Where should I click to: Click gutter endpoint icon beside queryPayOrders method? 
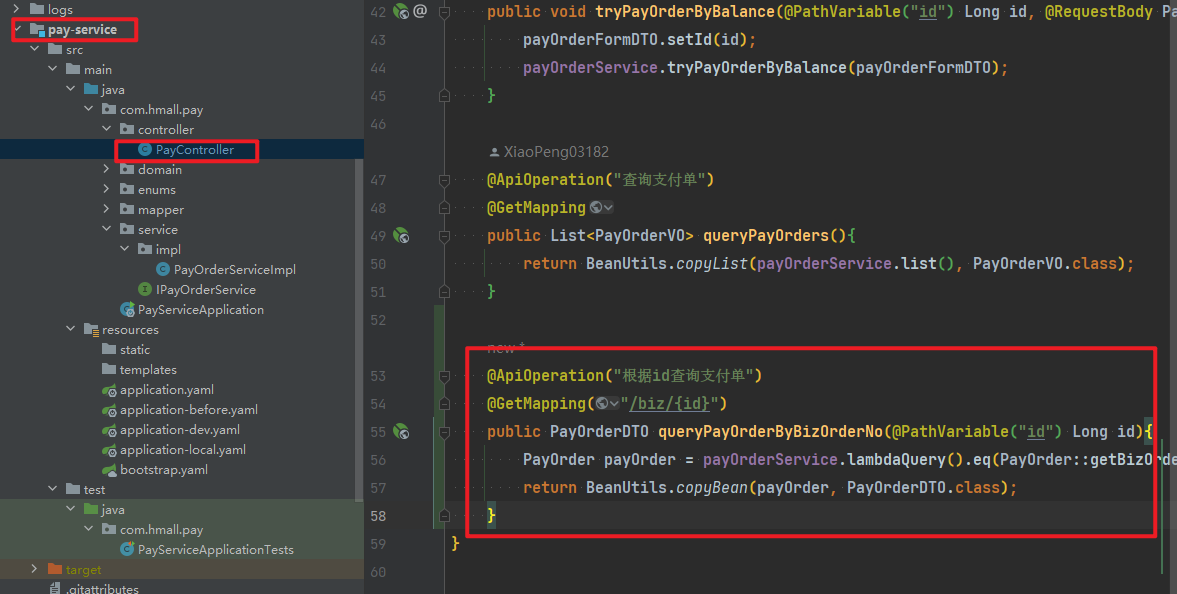click(401, 236)
